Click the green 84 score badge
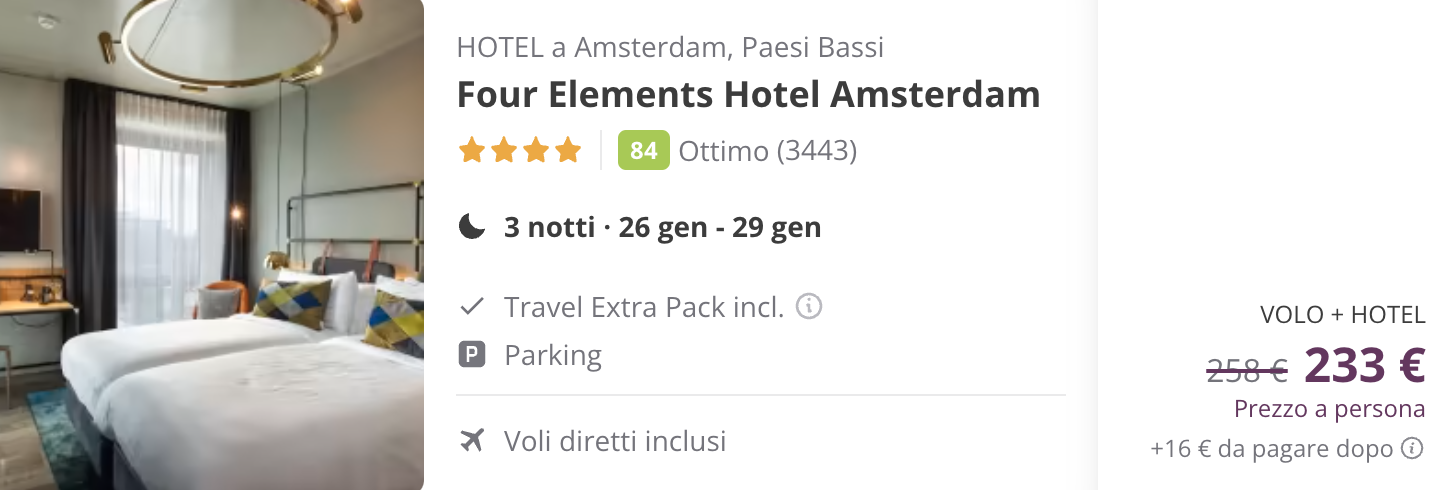Viewport: 1450px width, 490px height. click(x=643, y=150)
